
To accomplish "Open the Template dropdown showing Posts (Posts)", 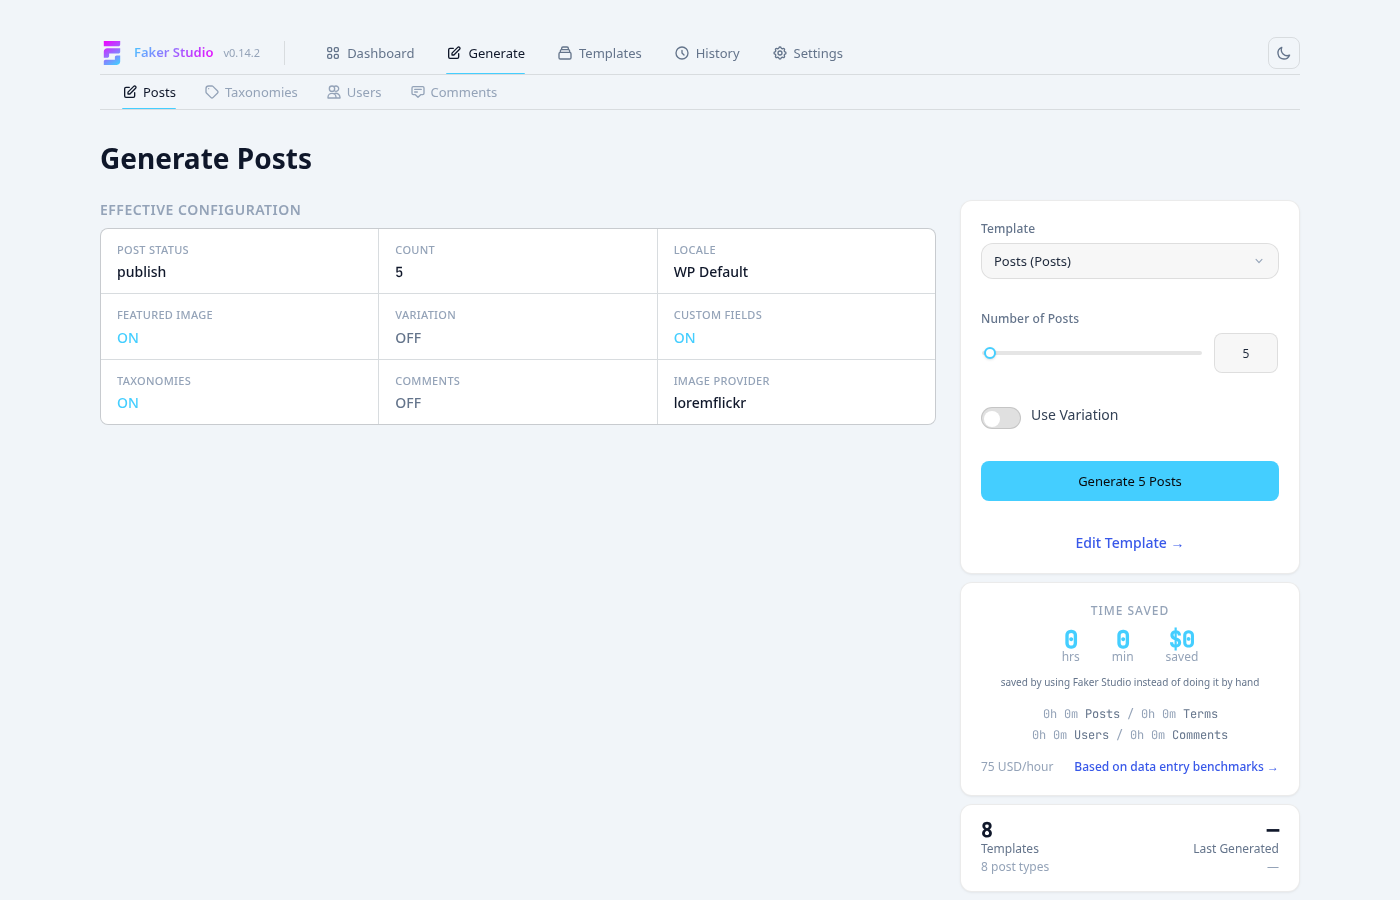I will [x=1130, y=261].
